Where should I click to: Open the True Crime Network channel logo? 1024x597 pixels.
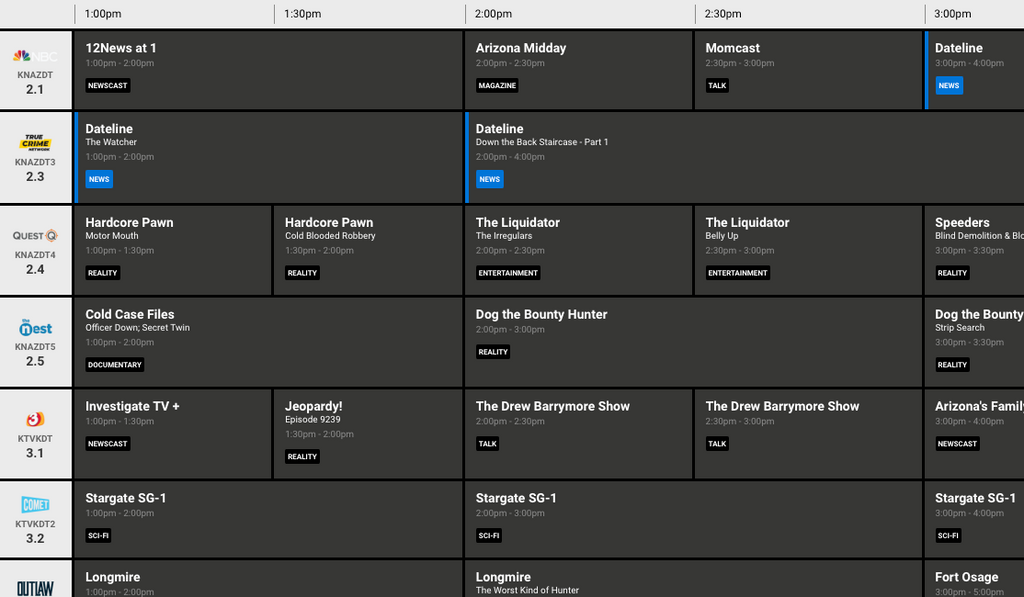tap(35, 143)
